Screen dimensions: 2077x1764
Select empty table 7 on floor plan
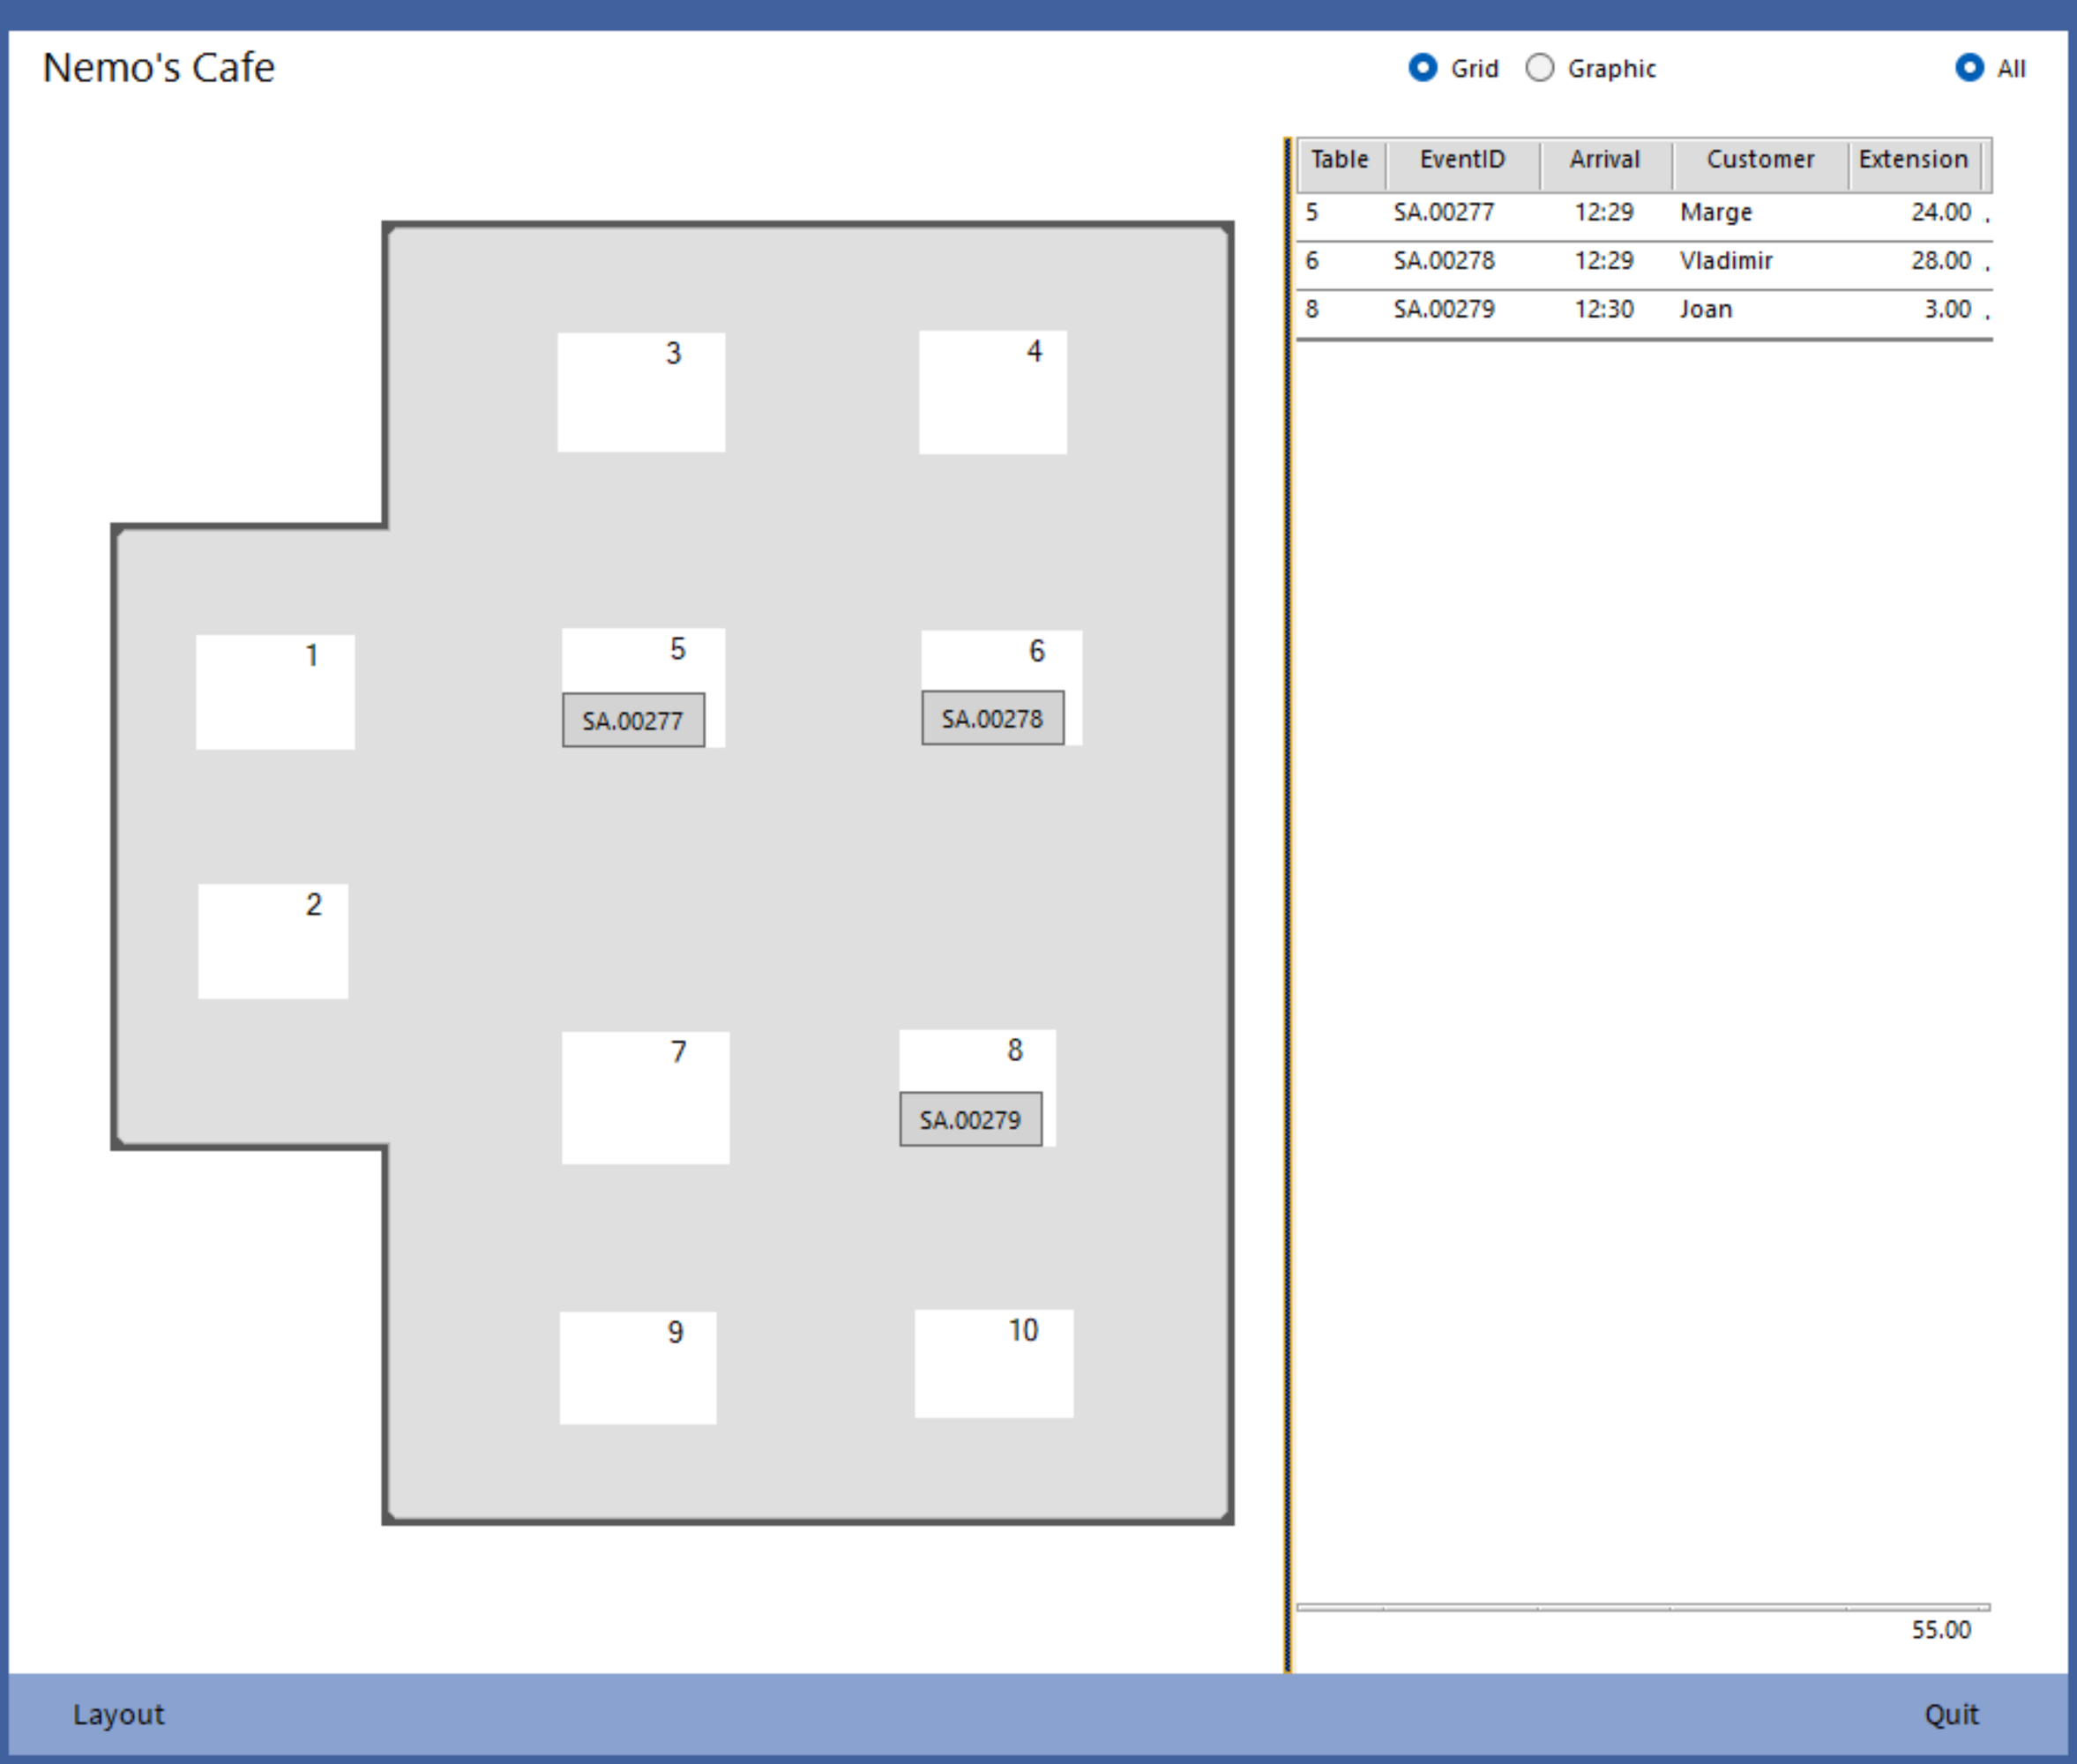(646, 1098)
